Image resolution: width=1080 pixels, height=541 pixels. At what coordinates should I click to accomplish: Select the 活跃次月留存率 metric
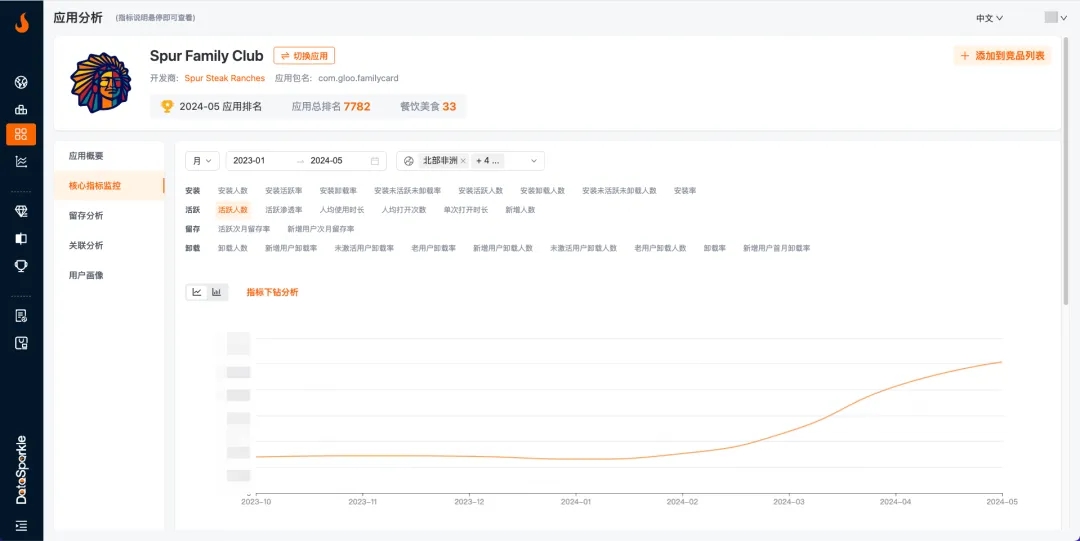click(x=244, y=229)
